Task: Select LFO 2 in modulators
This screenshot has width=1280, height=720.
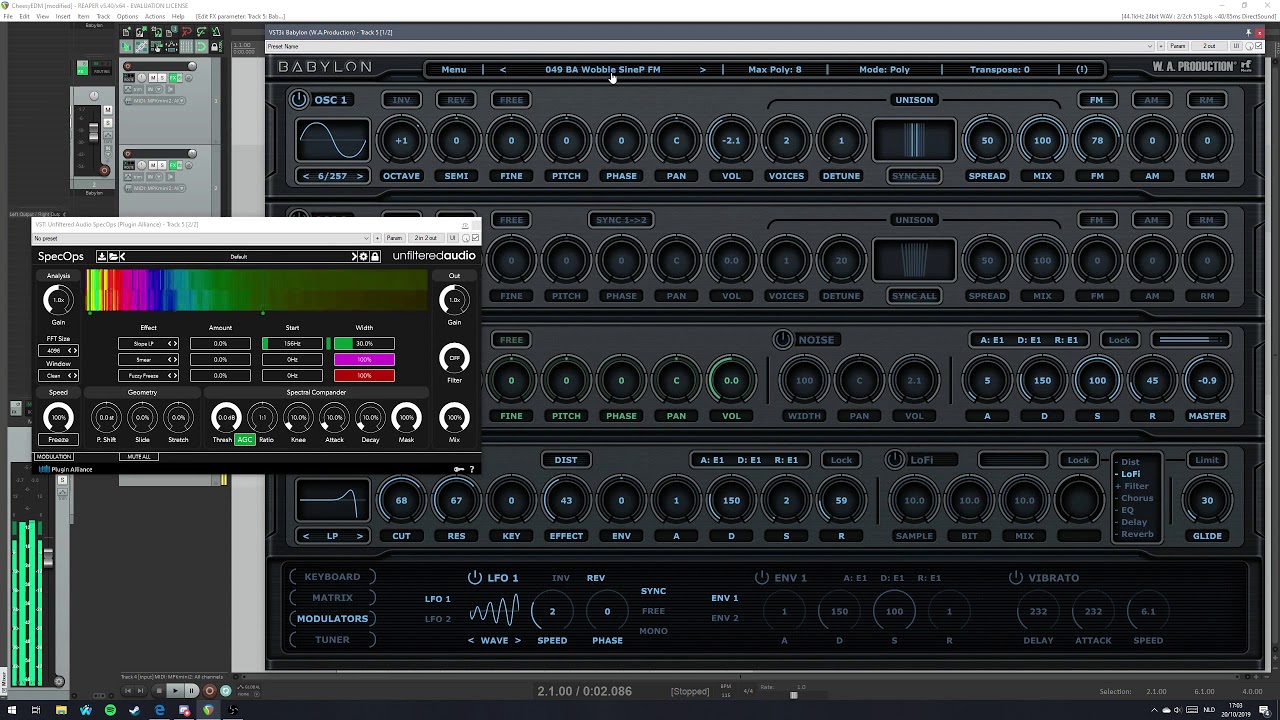Action: [438, 619]
